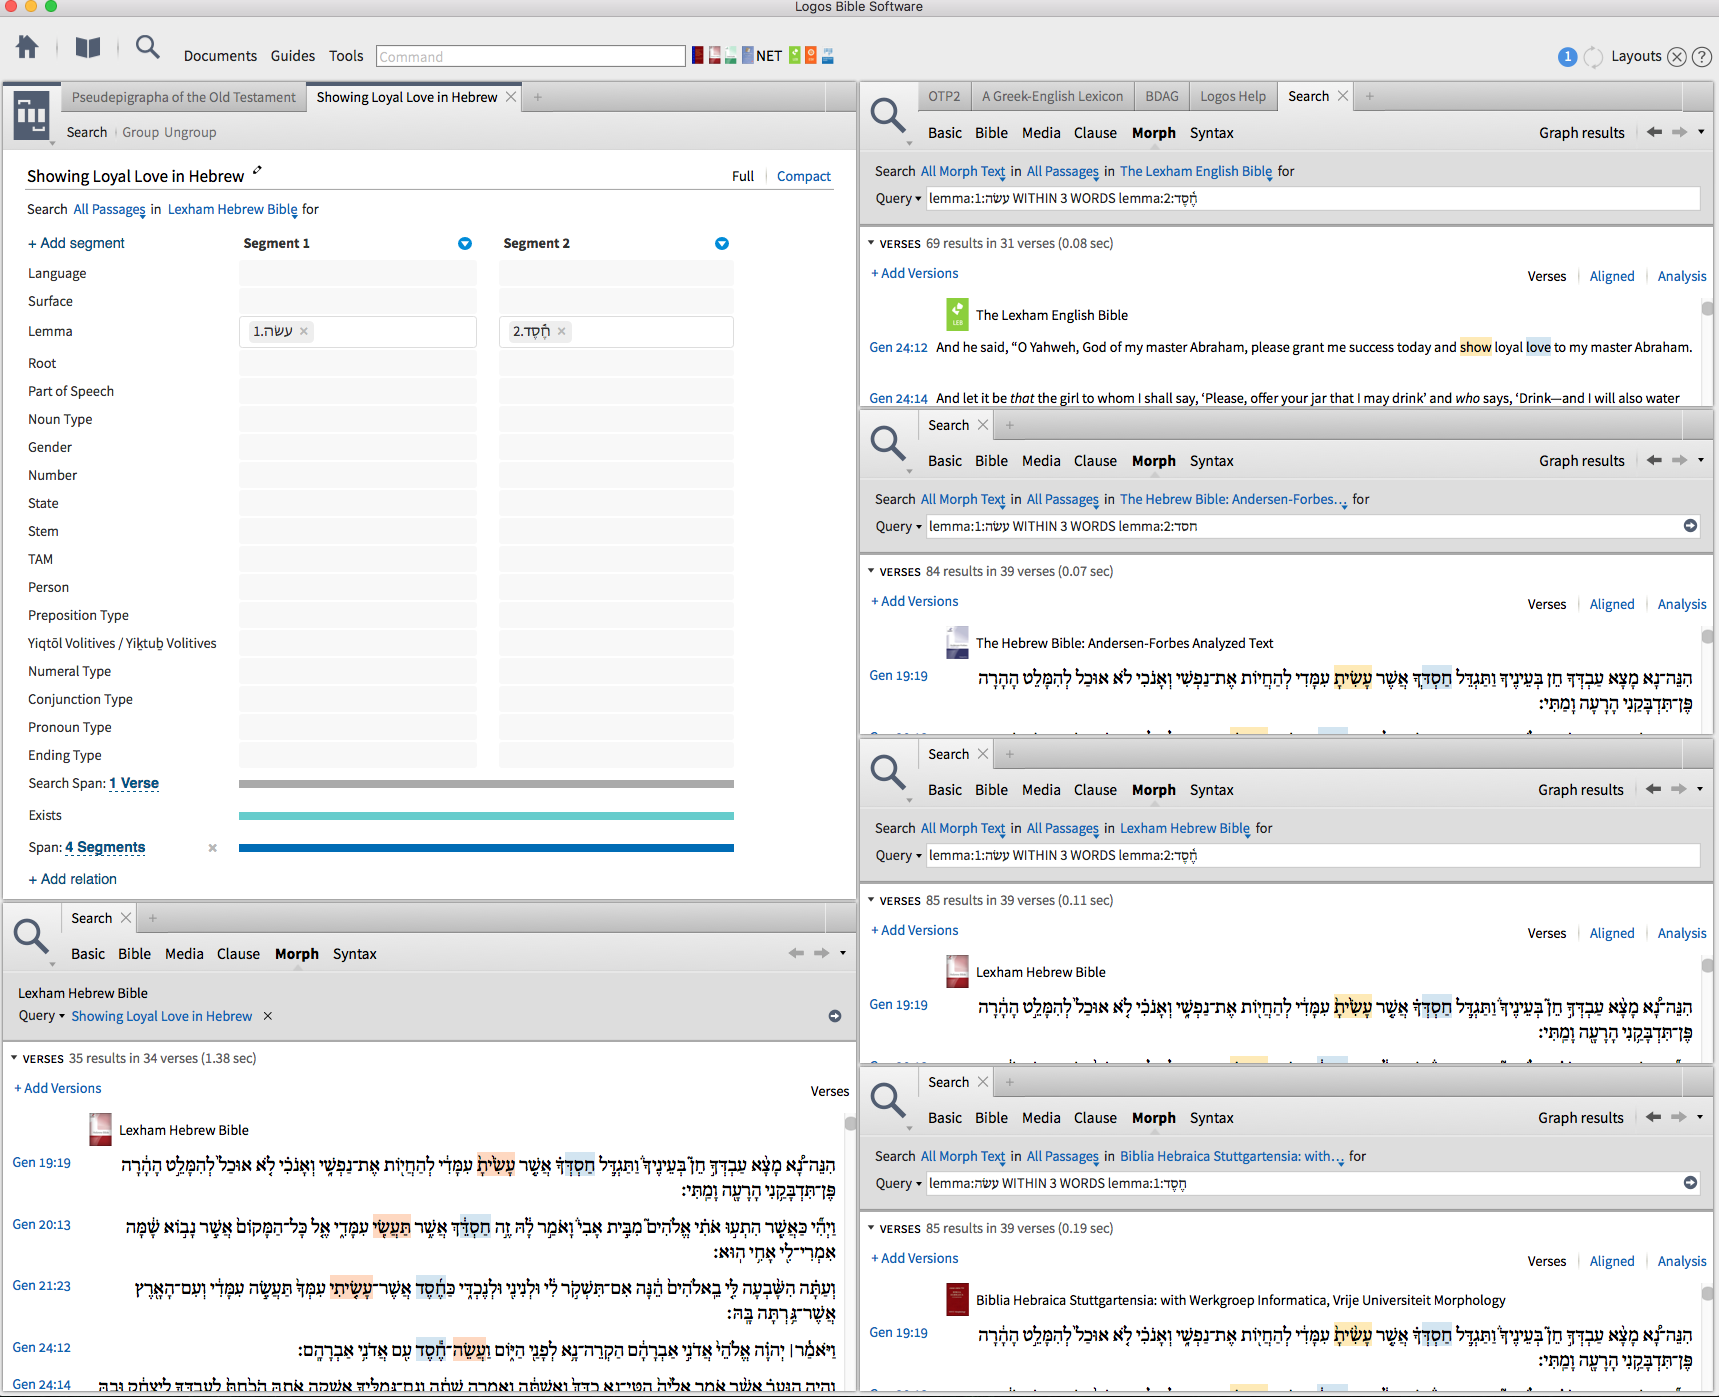1719x1397 pixels.
Task: Select Analysis view in Lexham English Bible results
Action: pyautogui.click(x=1682, y=276)
